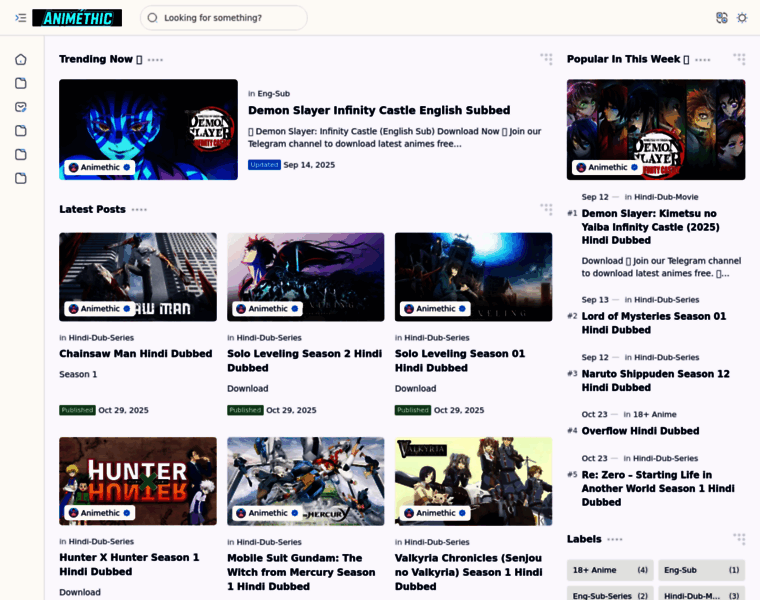Select the 'Eng-Sub (1)' label chip

click(701, 570)
